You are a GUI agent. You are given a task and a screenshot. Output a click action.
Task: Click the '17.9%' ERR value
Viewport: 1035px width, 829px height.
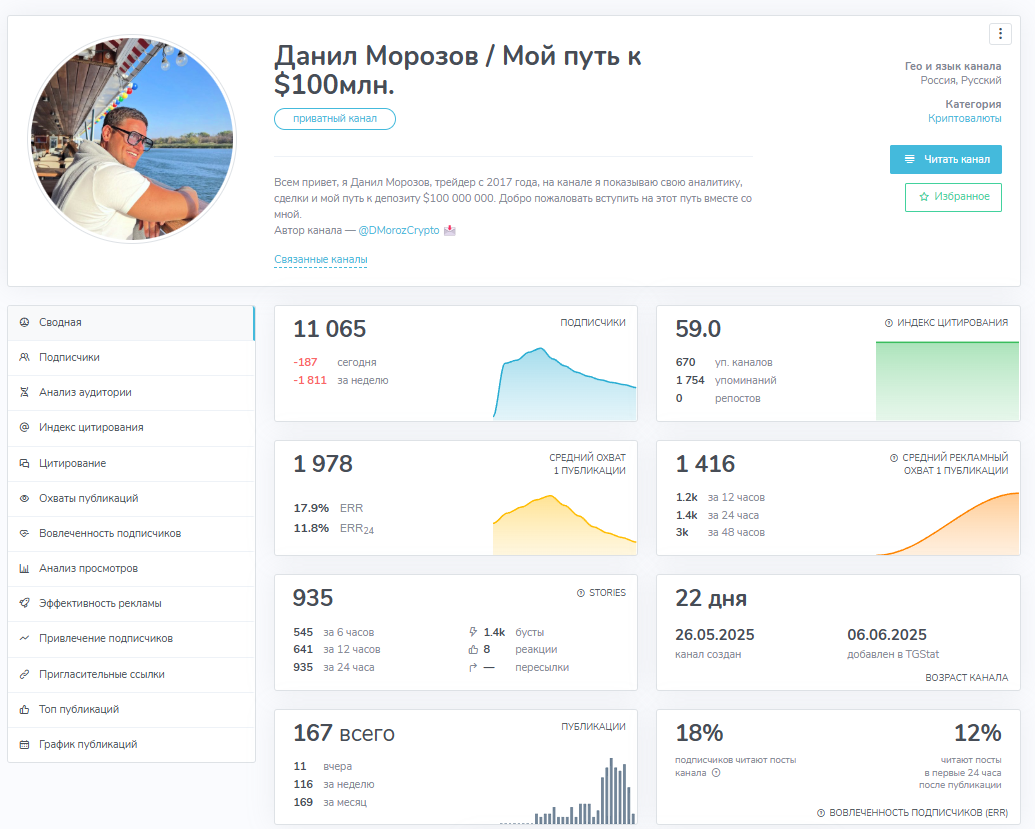(311, 508)
